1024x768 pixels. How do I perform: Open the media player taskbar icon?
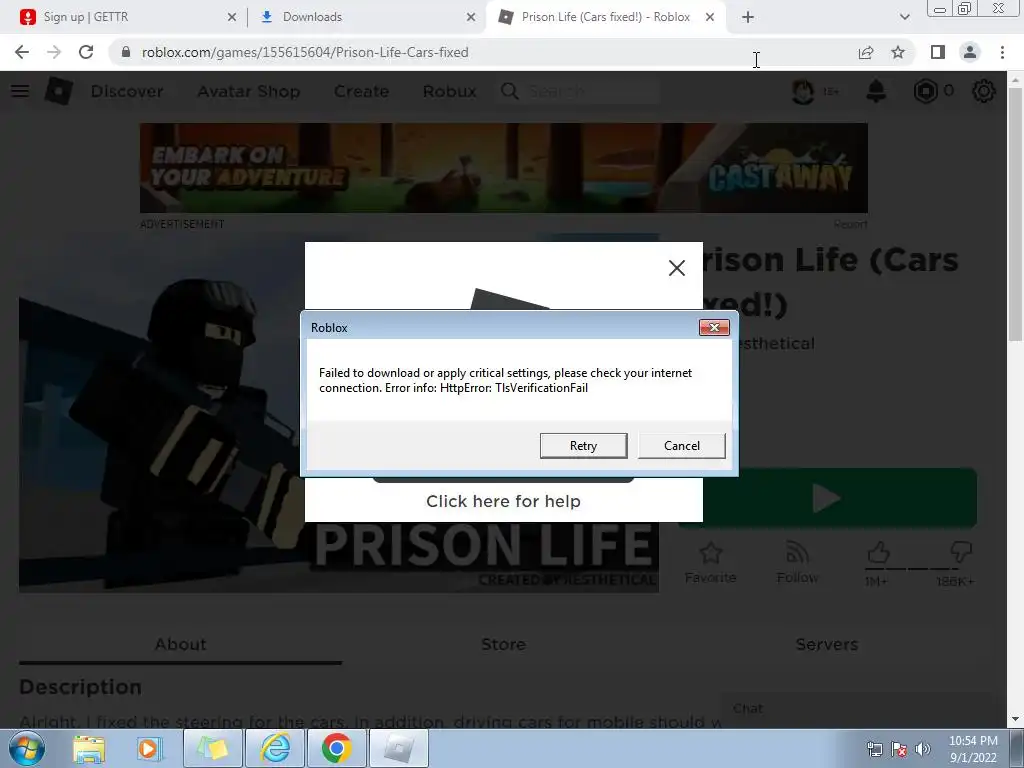click(149, 748)
